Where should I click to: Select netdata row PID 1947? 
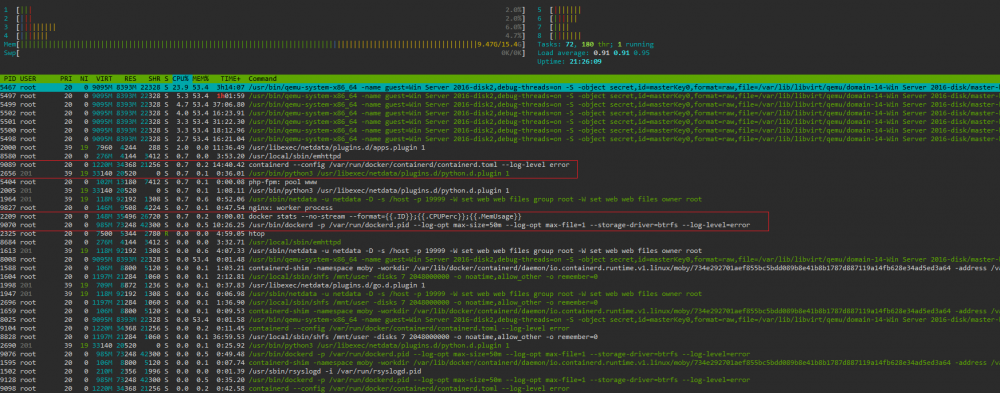click(x=500, y=293)
